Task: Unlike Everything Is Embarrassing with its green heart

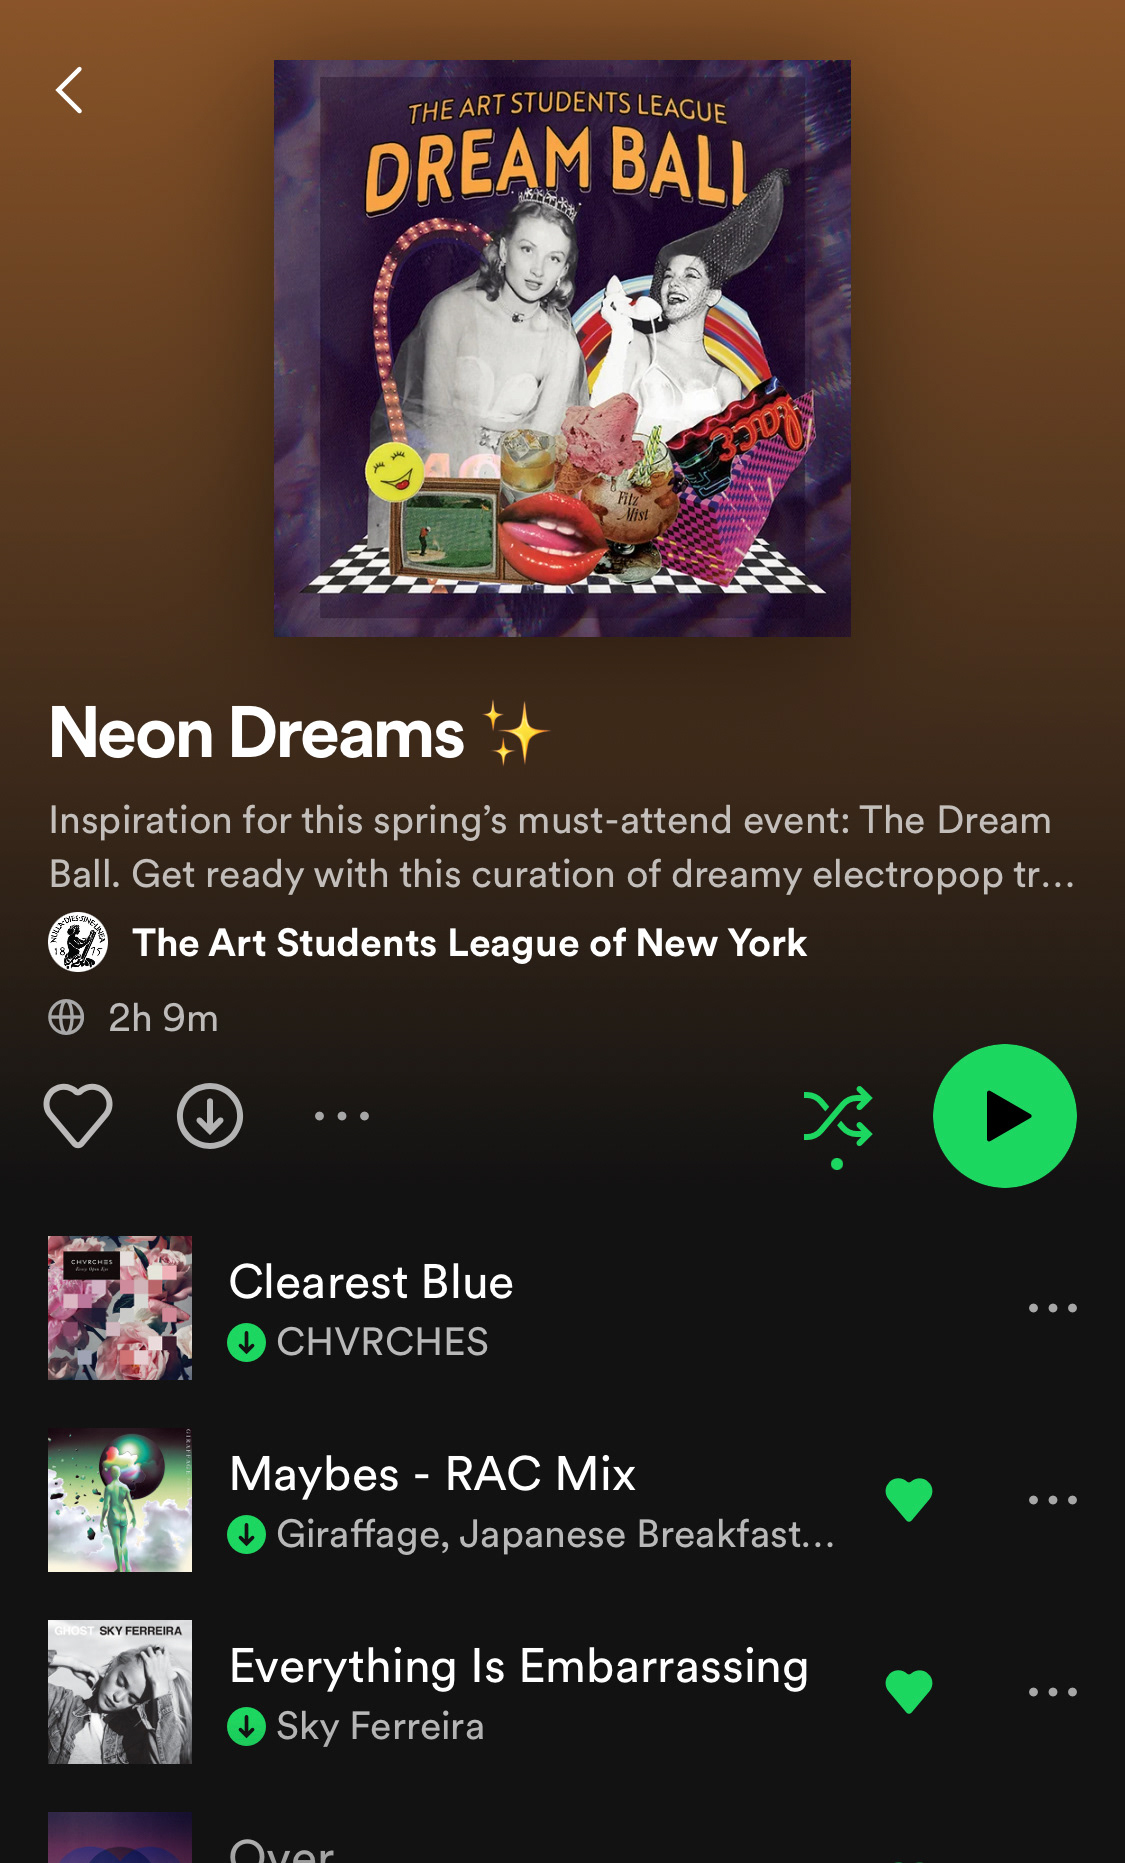Action: (x=909, y=1692)
